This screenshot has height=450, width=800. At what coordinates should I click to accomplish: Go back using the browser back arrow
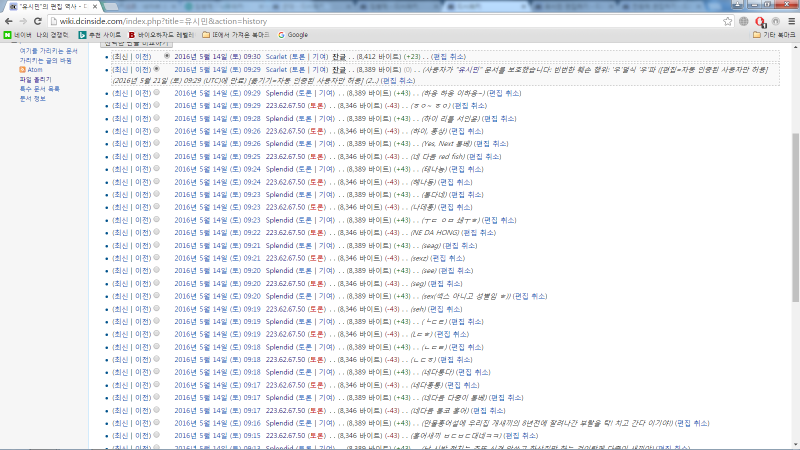click(x=9, y=21)
